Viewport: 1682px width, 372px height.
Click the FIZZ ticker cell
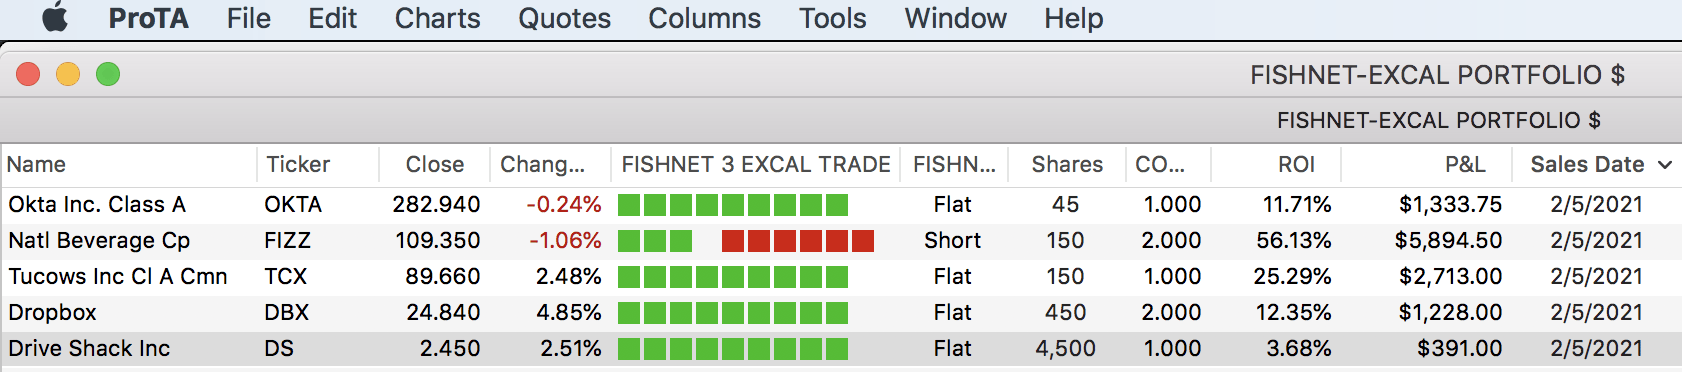coord(287,240)
